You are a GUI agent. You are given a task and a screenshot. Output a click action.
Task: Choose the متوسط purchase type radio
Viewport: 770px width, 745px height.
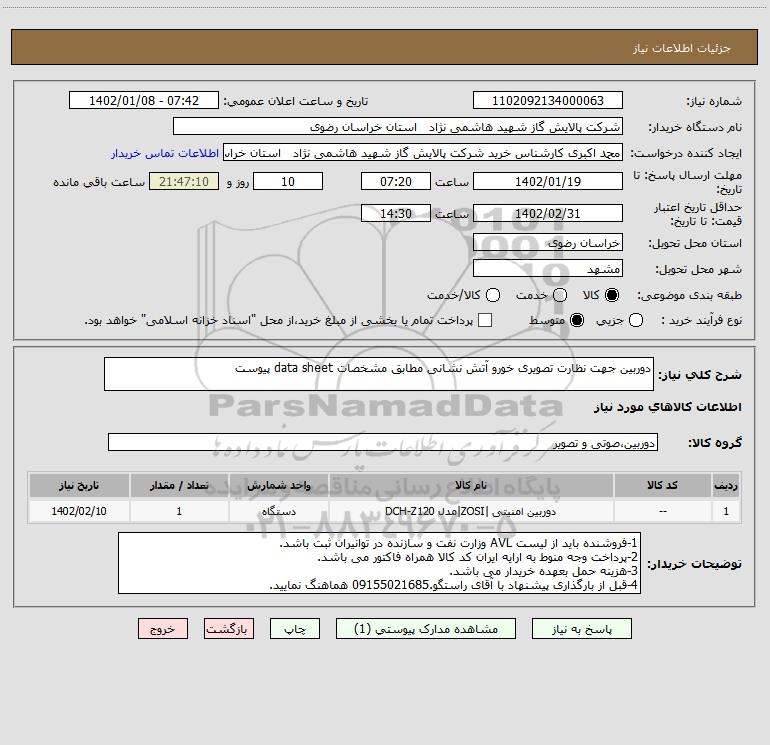coord(577,320)
